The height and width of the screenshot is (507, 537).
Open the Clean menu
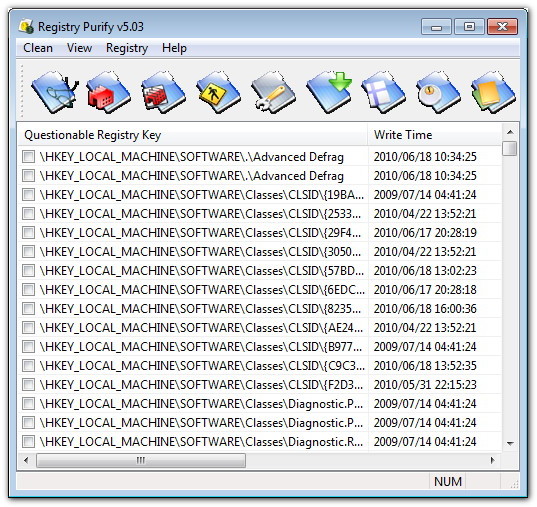(x=38, y=48)
